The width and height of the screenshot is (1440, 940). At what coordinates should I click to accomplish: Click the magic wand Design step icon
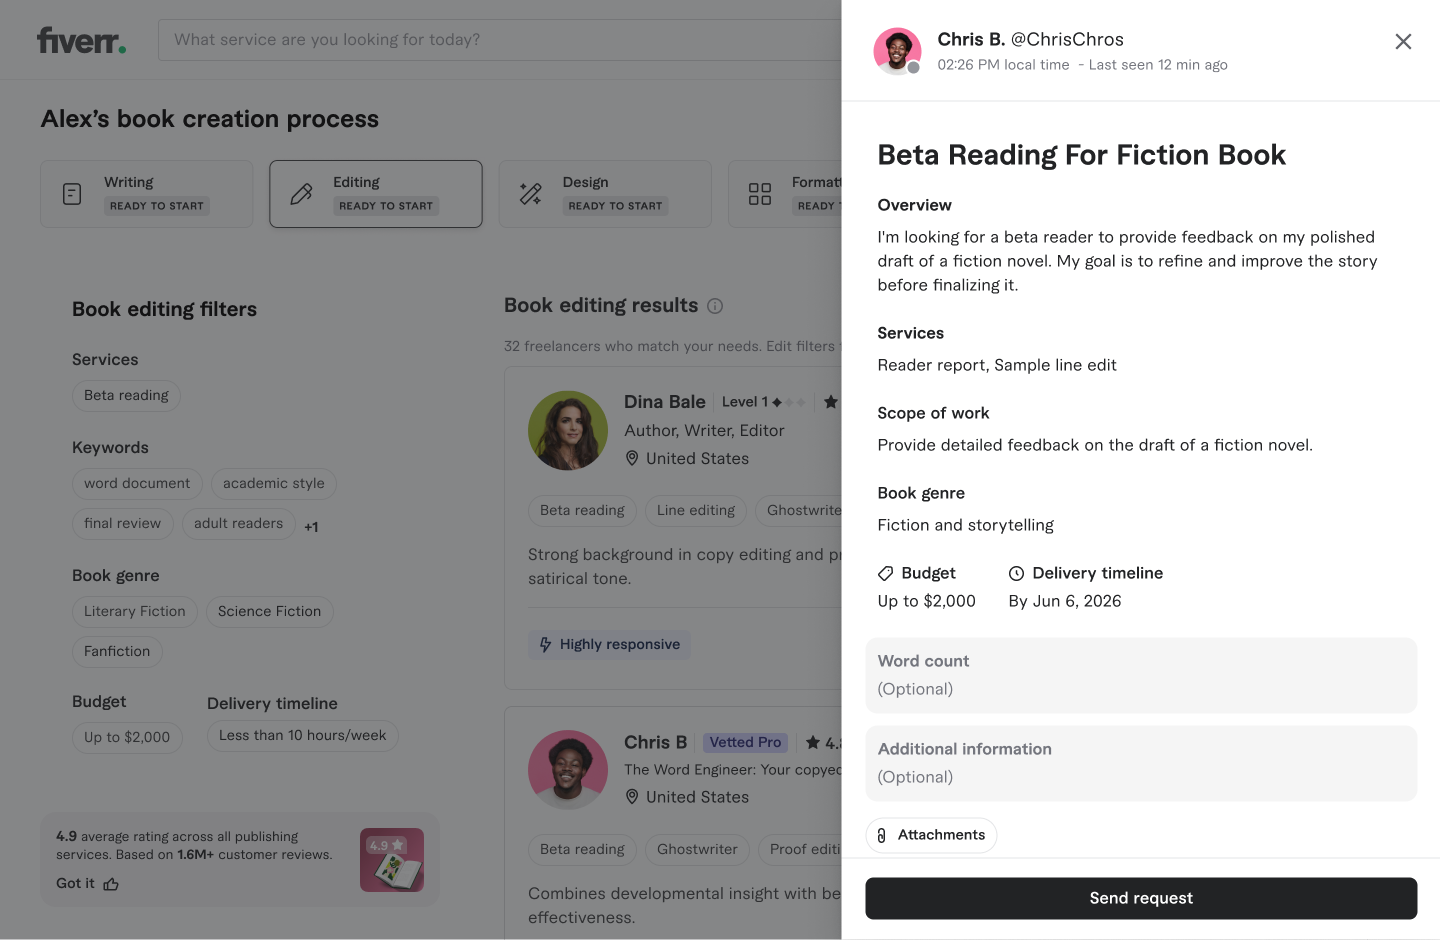tap(531, 194)
